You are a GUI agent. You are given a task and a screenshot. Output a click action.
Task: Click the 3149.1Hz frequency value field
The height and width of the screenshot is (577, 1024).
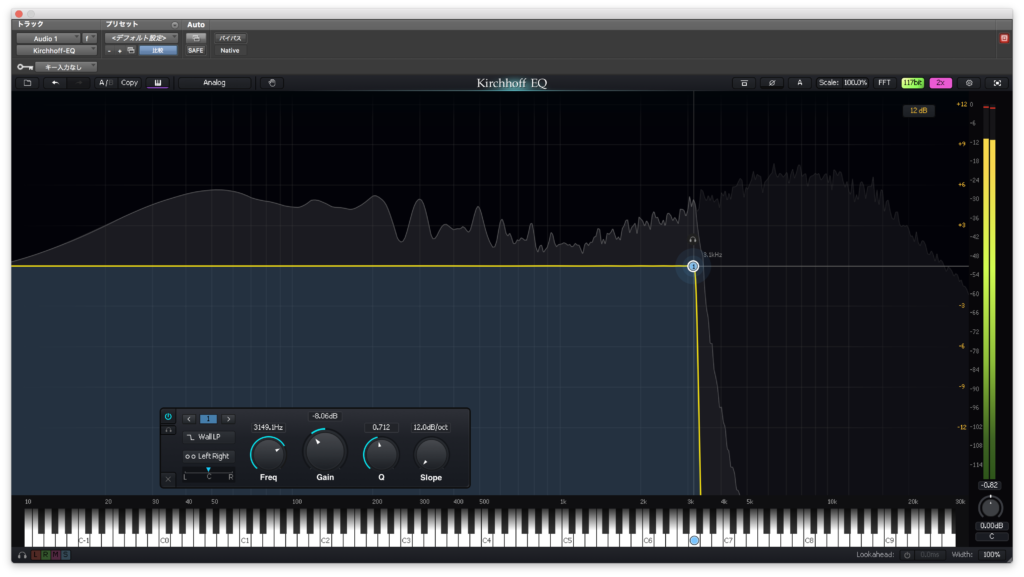268,428
